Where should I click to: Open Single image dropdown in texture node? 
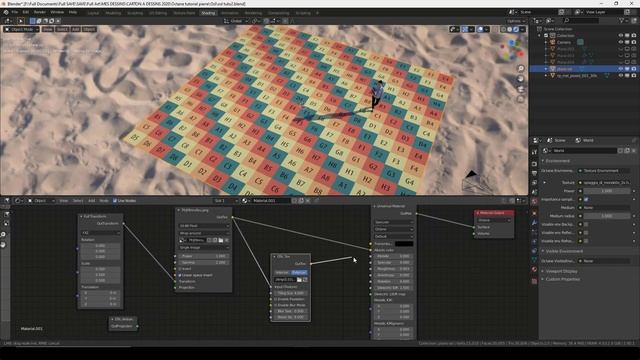coord(204,247)
